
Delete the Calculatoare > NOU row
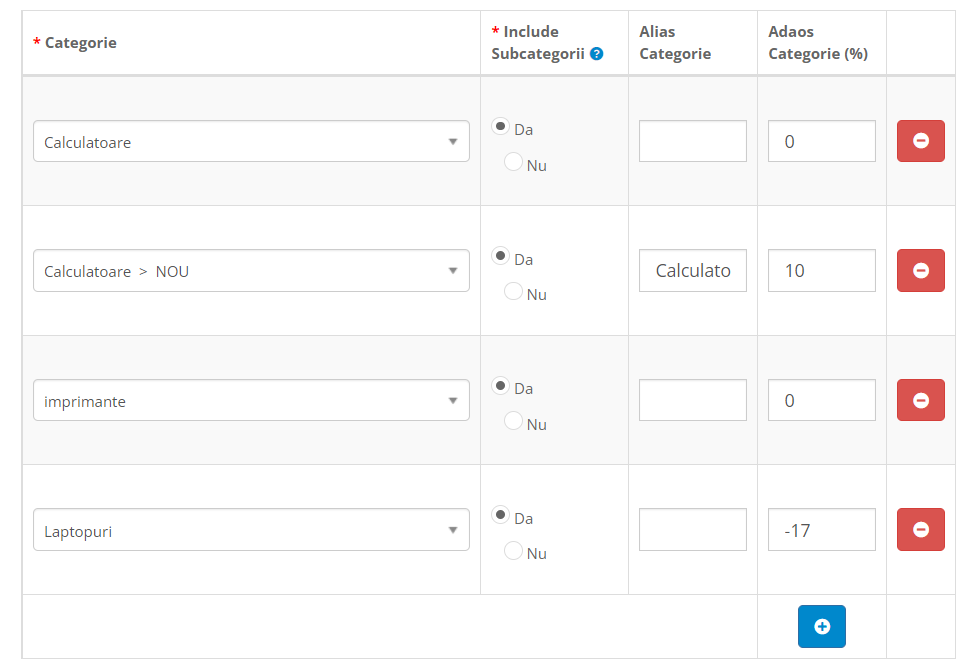pyautogui.click(x=920, y=270)
